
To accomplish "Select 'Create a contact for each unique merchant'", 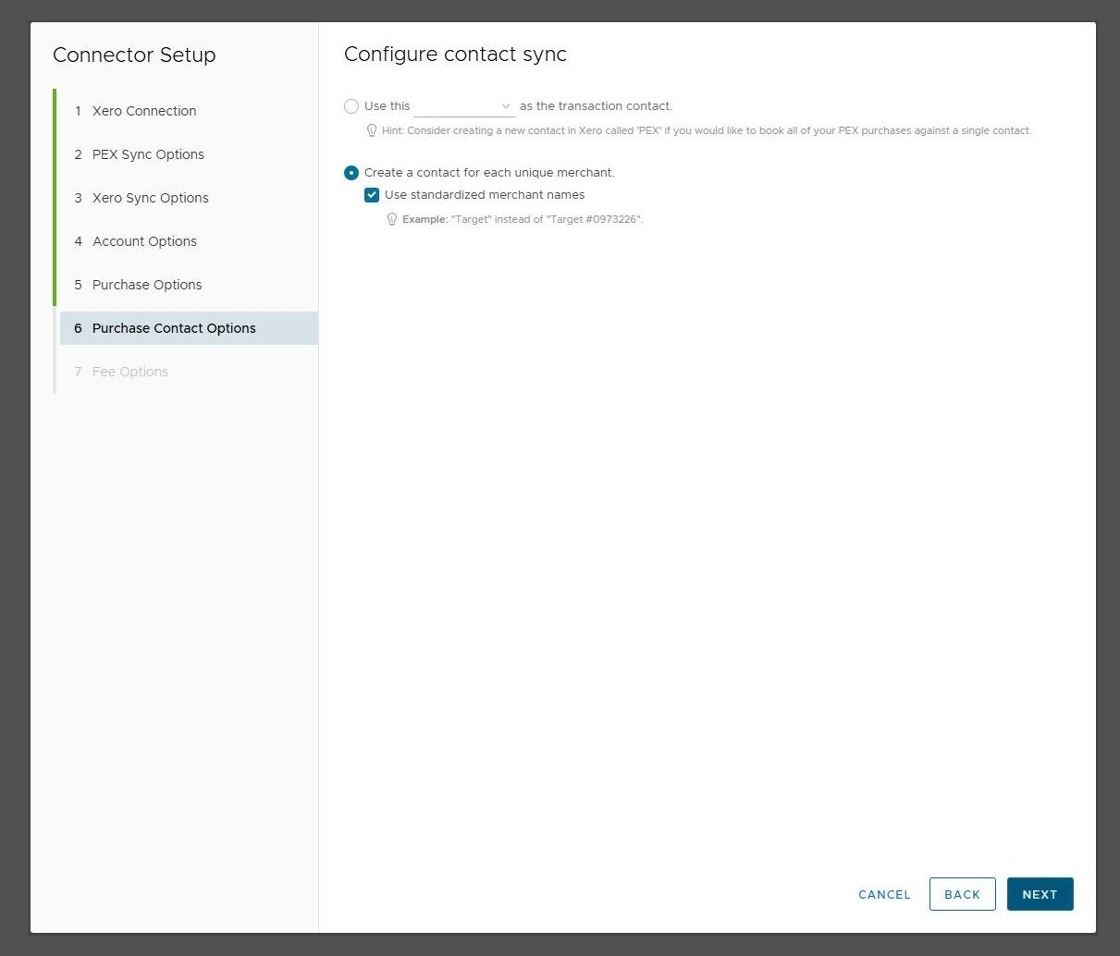I will (351, 173).
